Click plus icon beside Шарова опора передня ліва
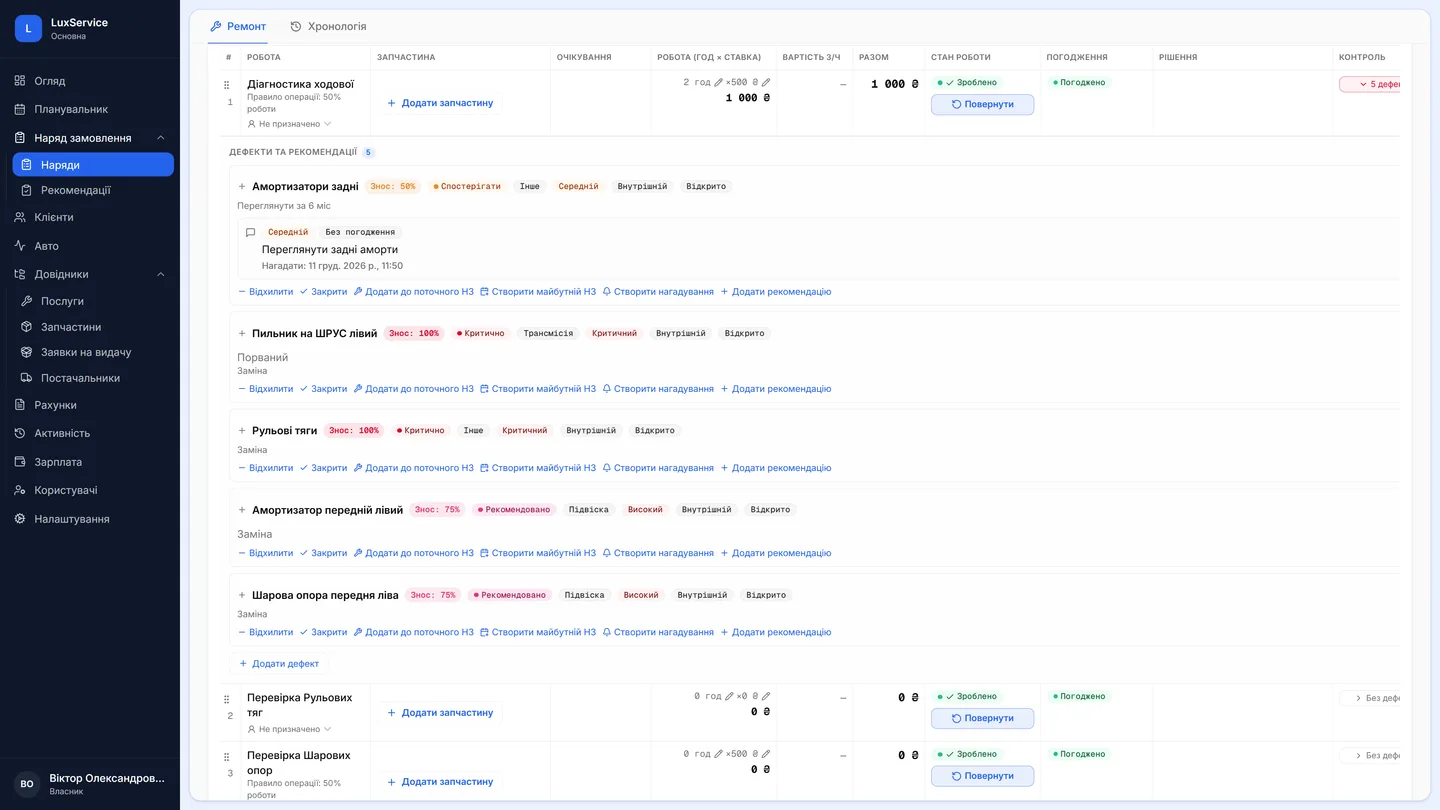Viewport: 1440px width, 810px height. pos(242,595)
